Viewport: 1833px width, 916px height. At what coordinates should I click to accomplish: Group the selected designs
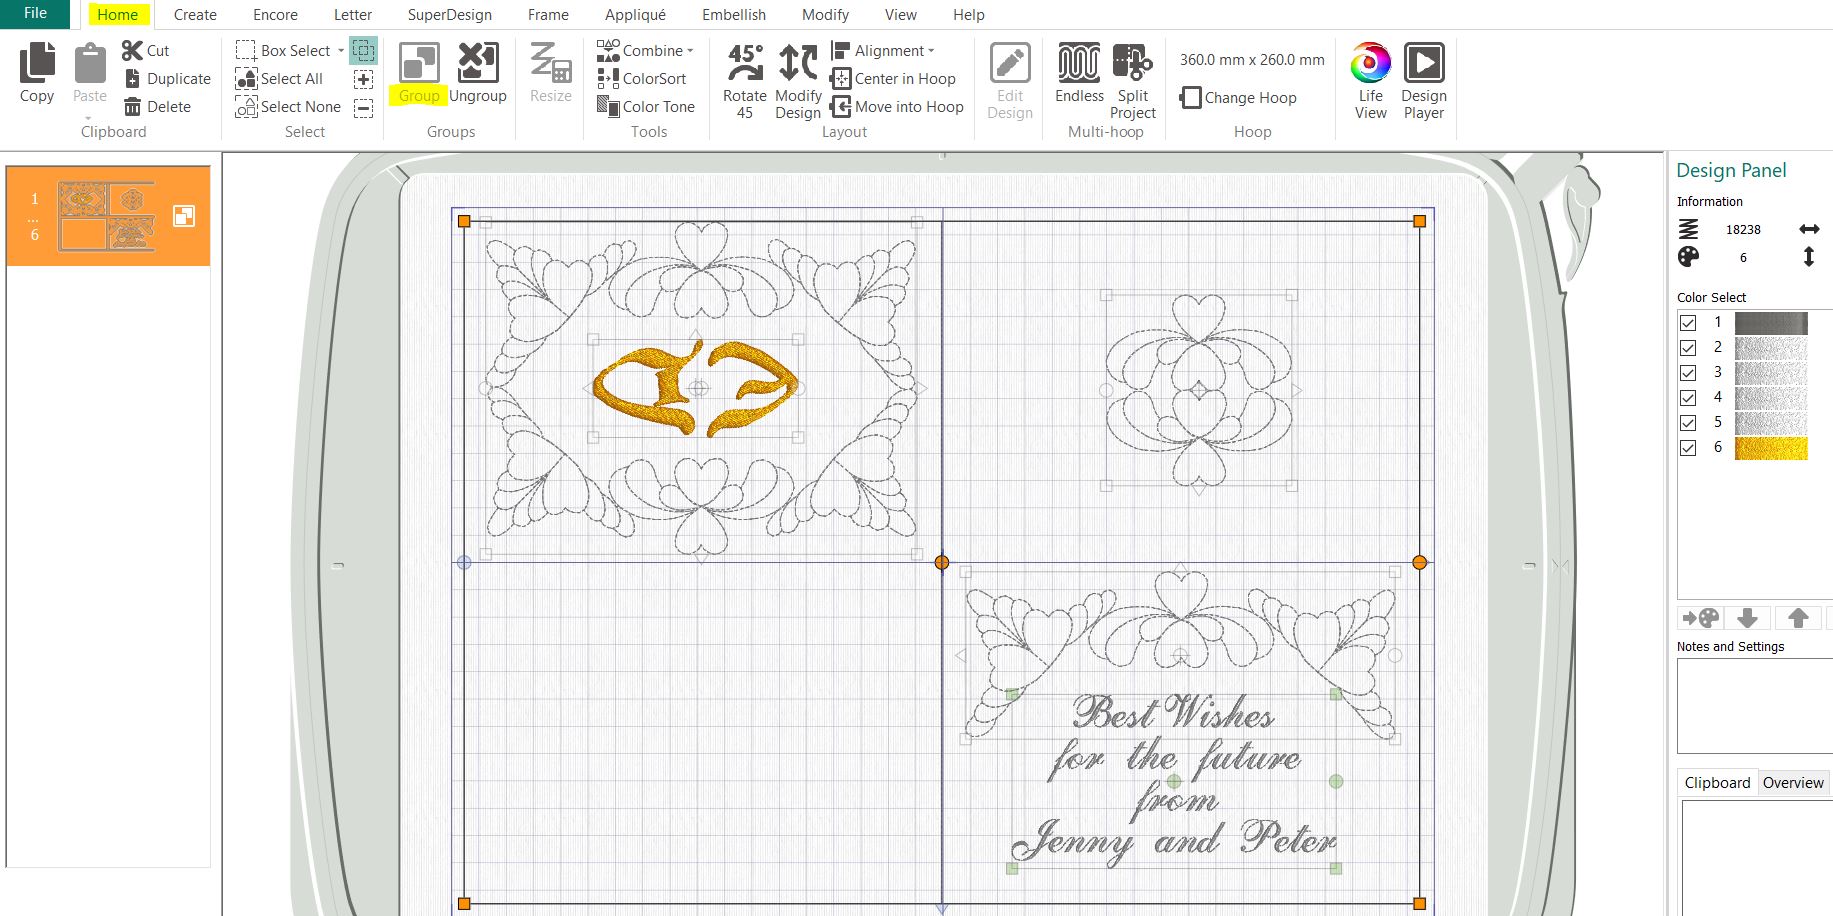click(419, 73)
